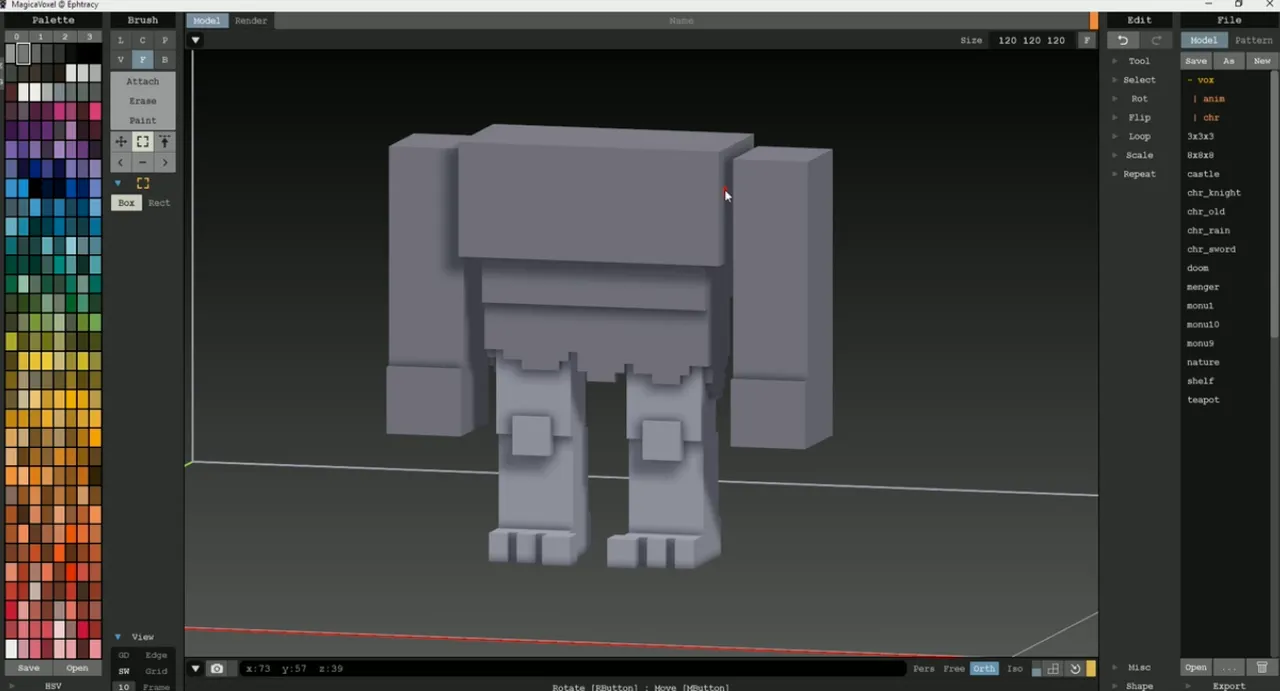Expand the Select section in Edit
The width and height of the screenshot is (1280, 691).
coord(1139,80)
